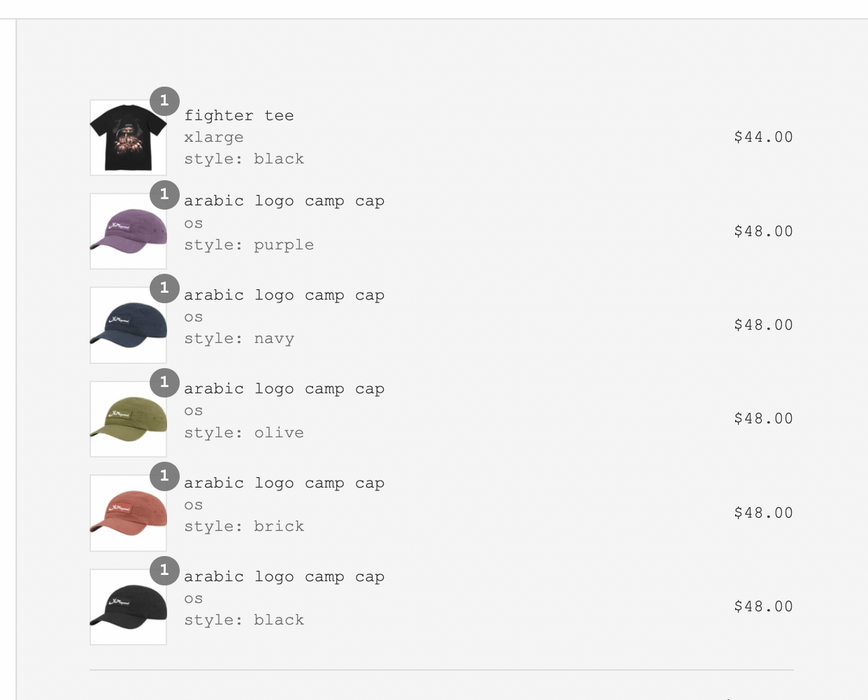This screenshot has width=868, height=700.
Task: Click the navy camp cap thumbnail
Action: (128, 325)
